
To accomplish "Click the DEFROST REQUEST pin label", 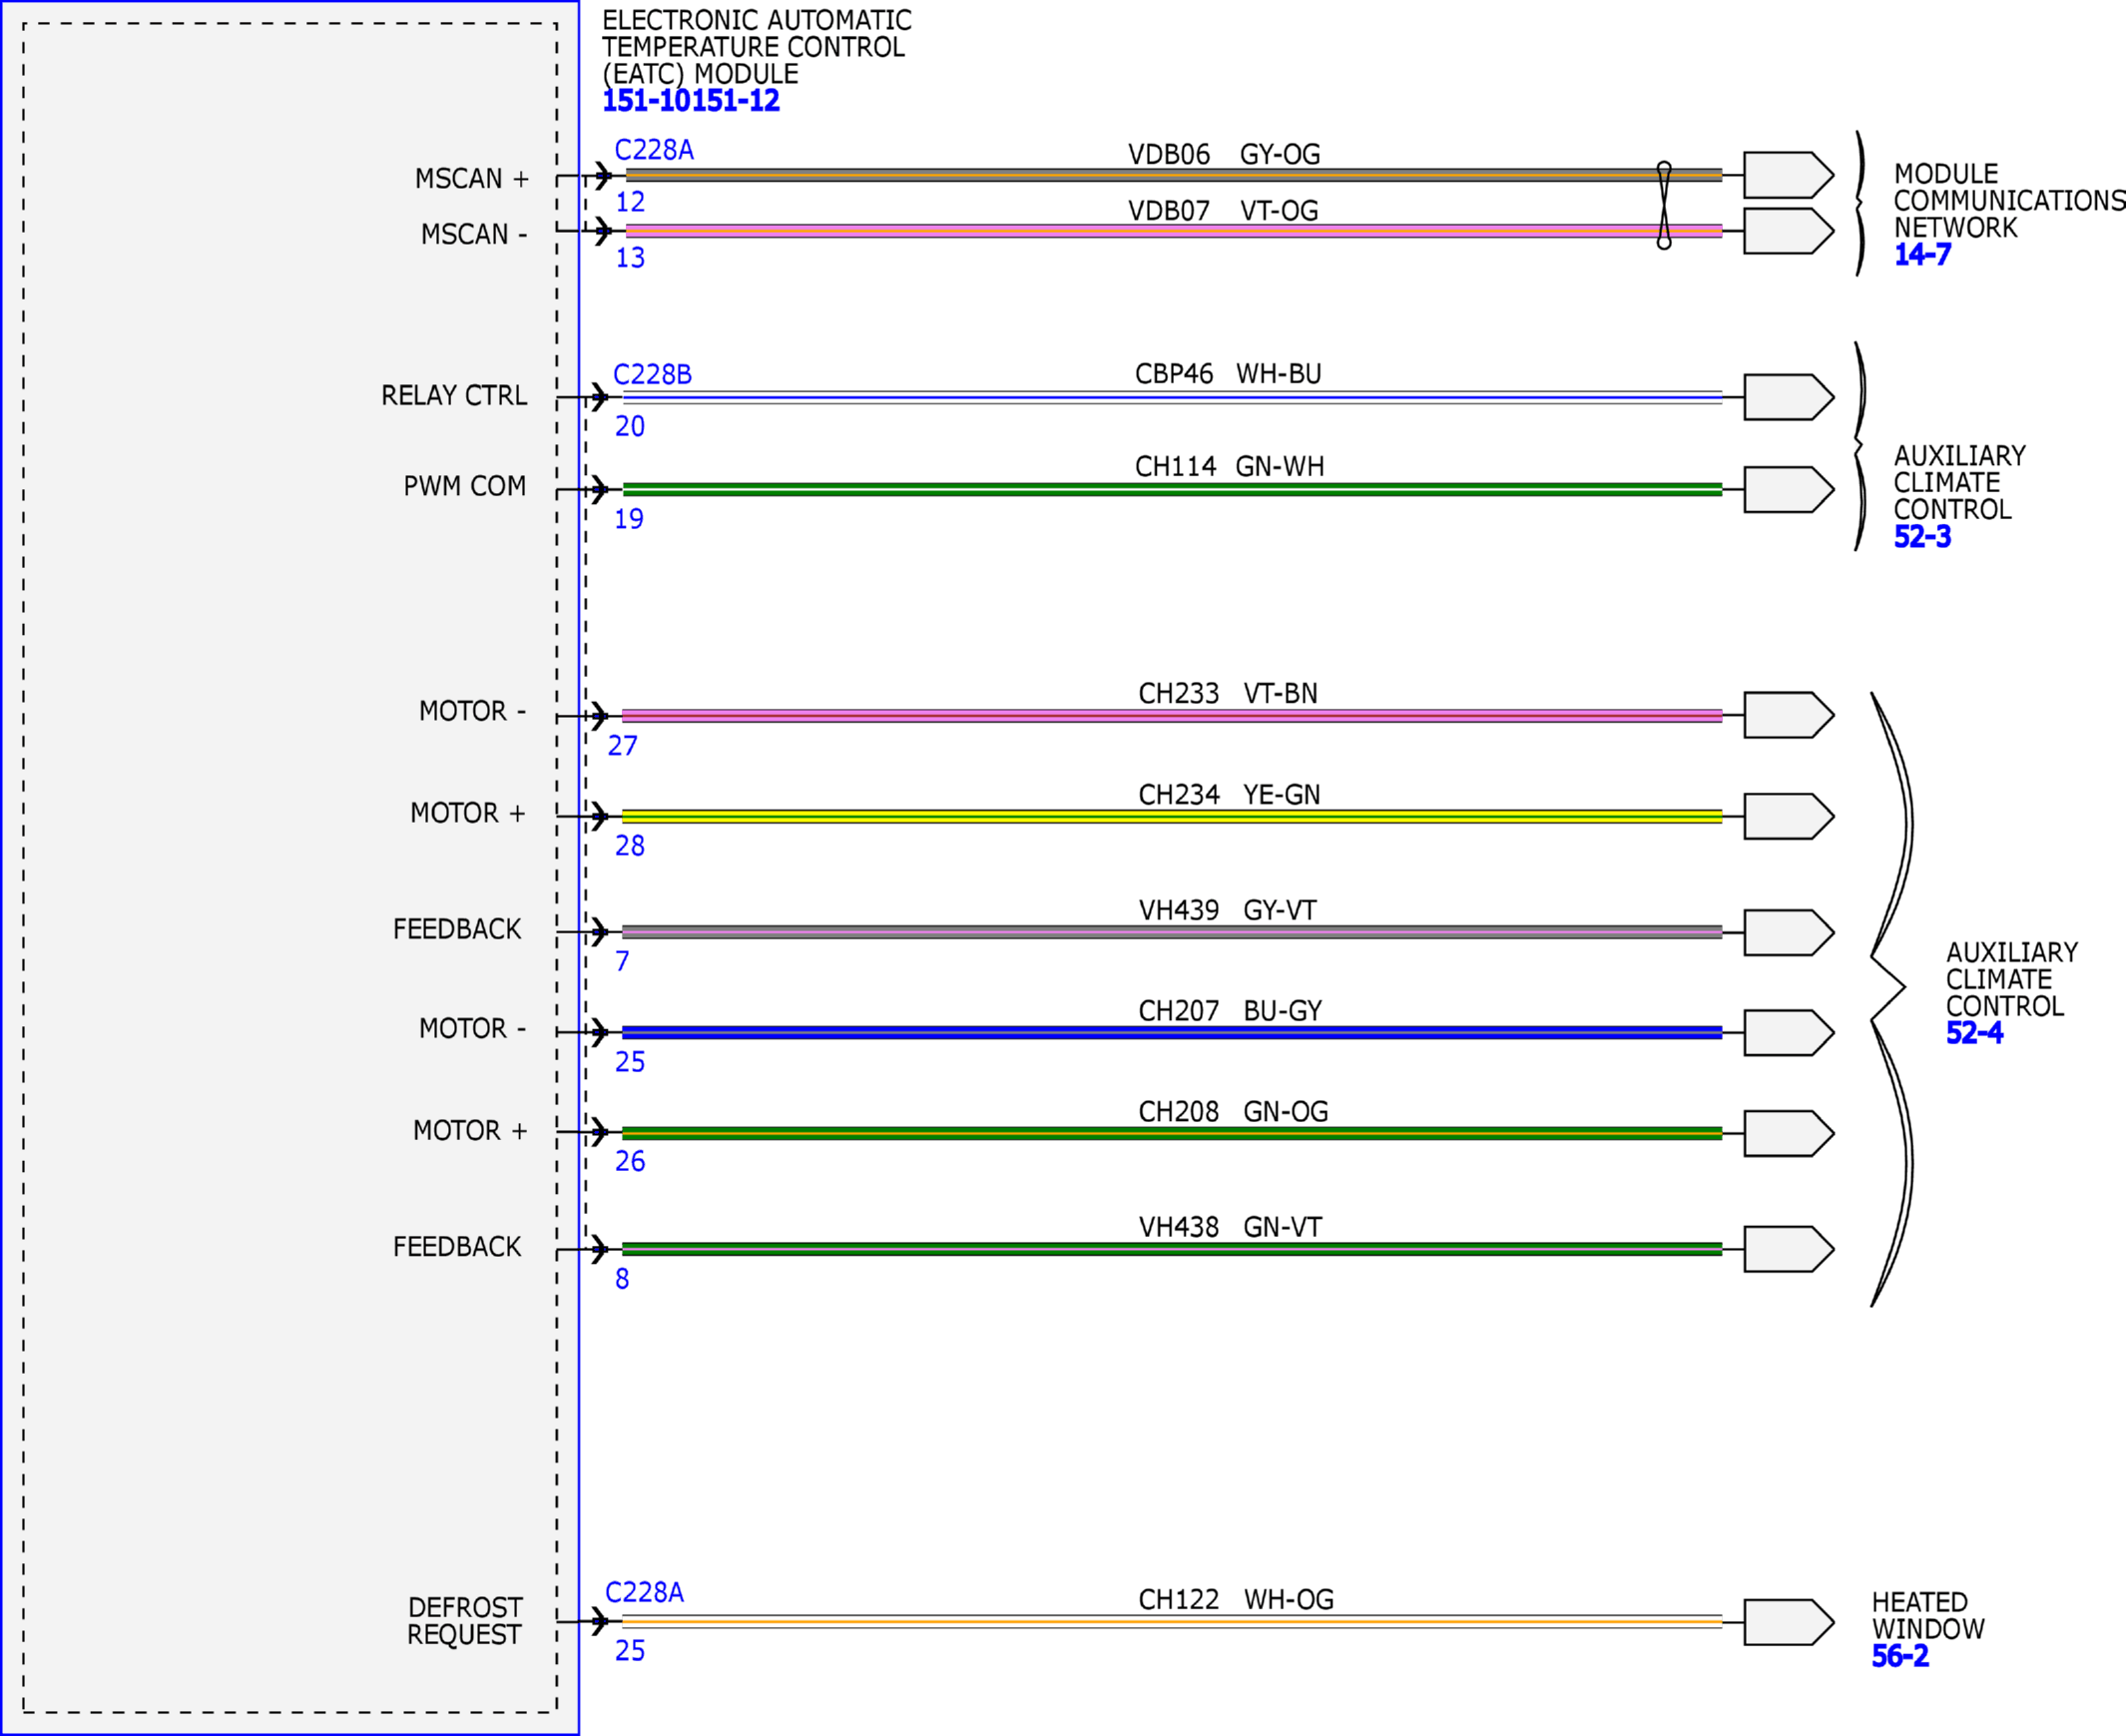I will (464, 1621).
